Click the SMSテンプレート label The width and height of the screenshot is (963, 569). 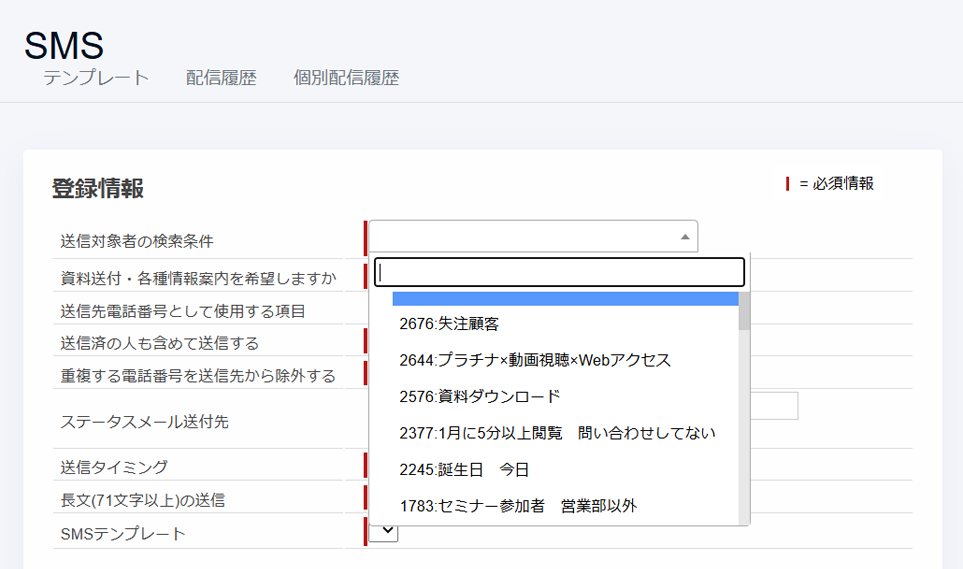click(x=123, y=533)
